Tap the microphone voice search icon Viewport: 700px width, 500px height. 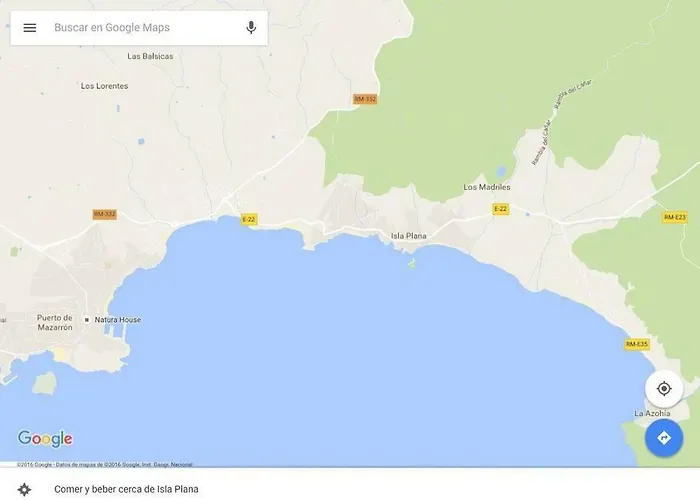click(251, 28)
